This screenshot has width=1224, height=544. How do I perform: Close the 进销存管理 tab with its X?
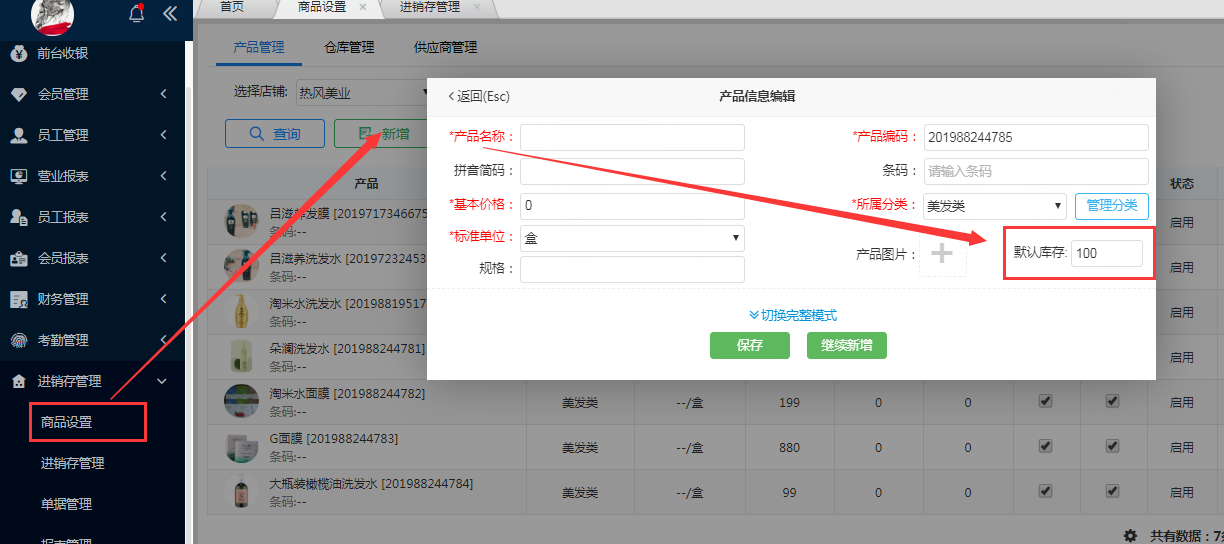(x=477, y=7)
